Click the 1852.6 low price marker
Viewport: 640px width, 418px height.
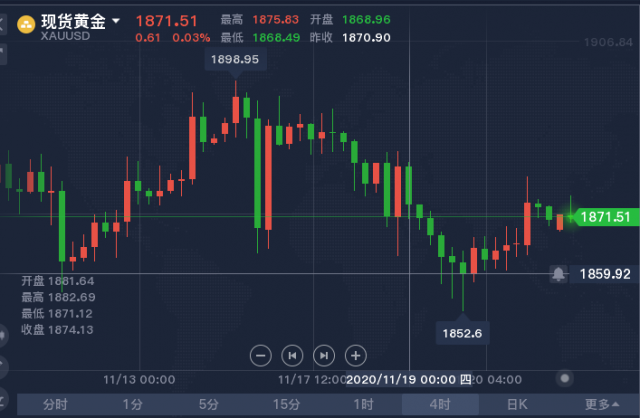pyautogui.click(x=462, y=333)
